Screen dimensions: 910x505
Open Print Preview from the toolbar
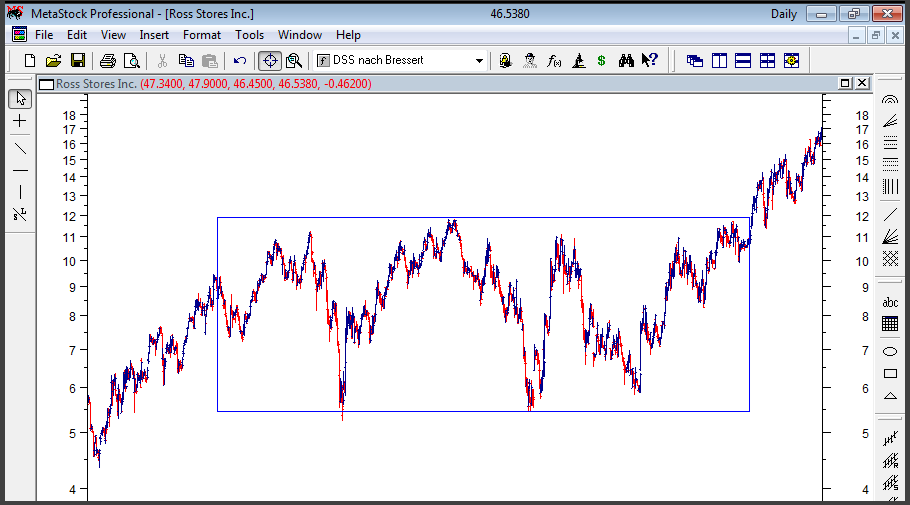pyautogui.click(x=132, y=60)
